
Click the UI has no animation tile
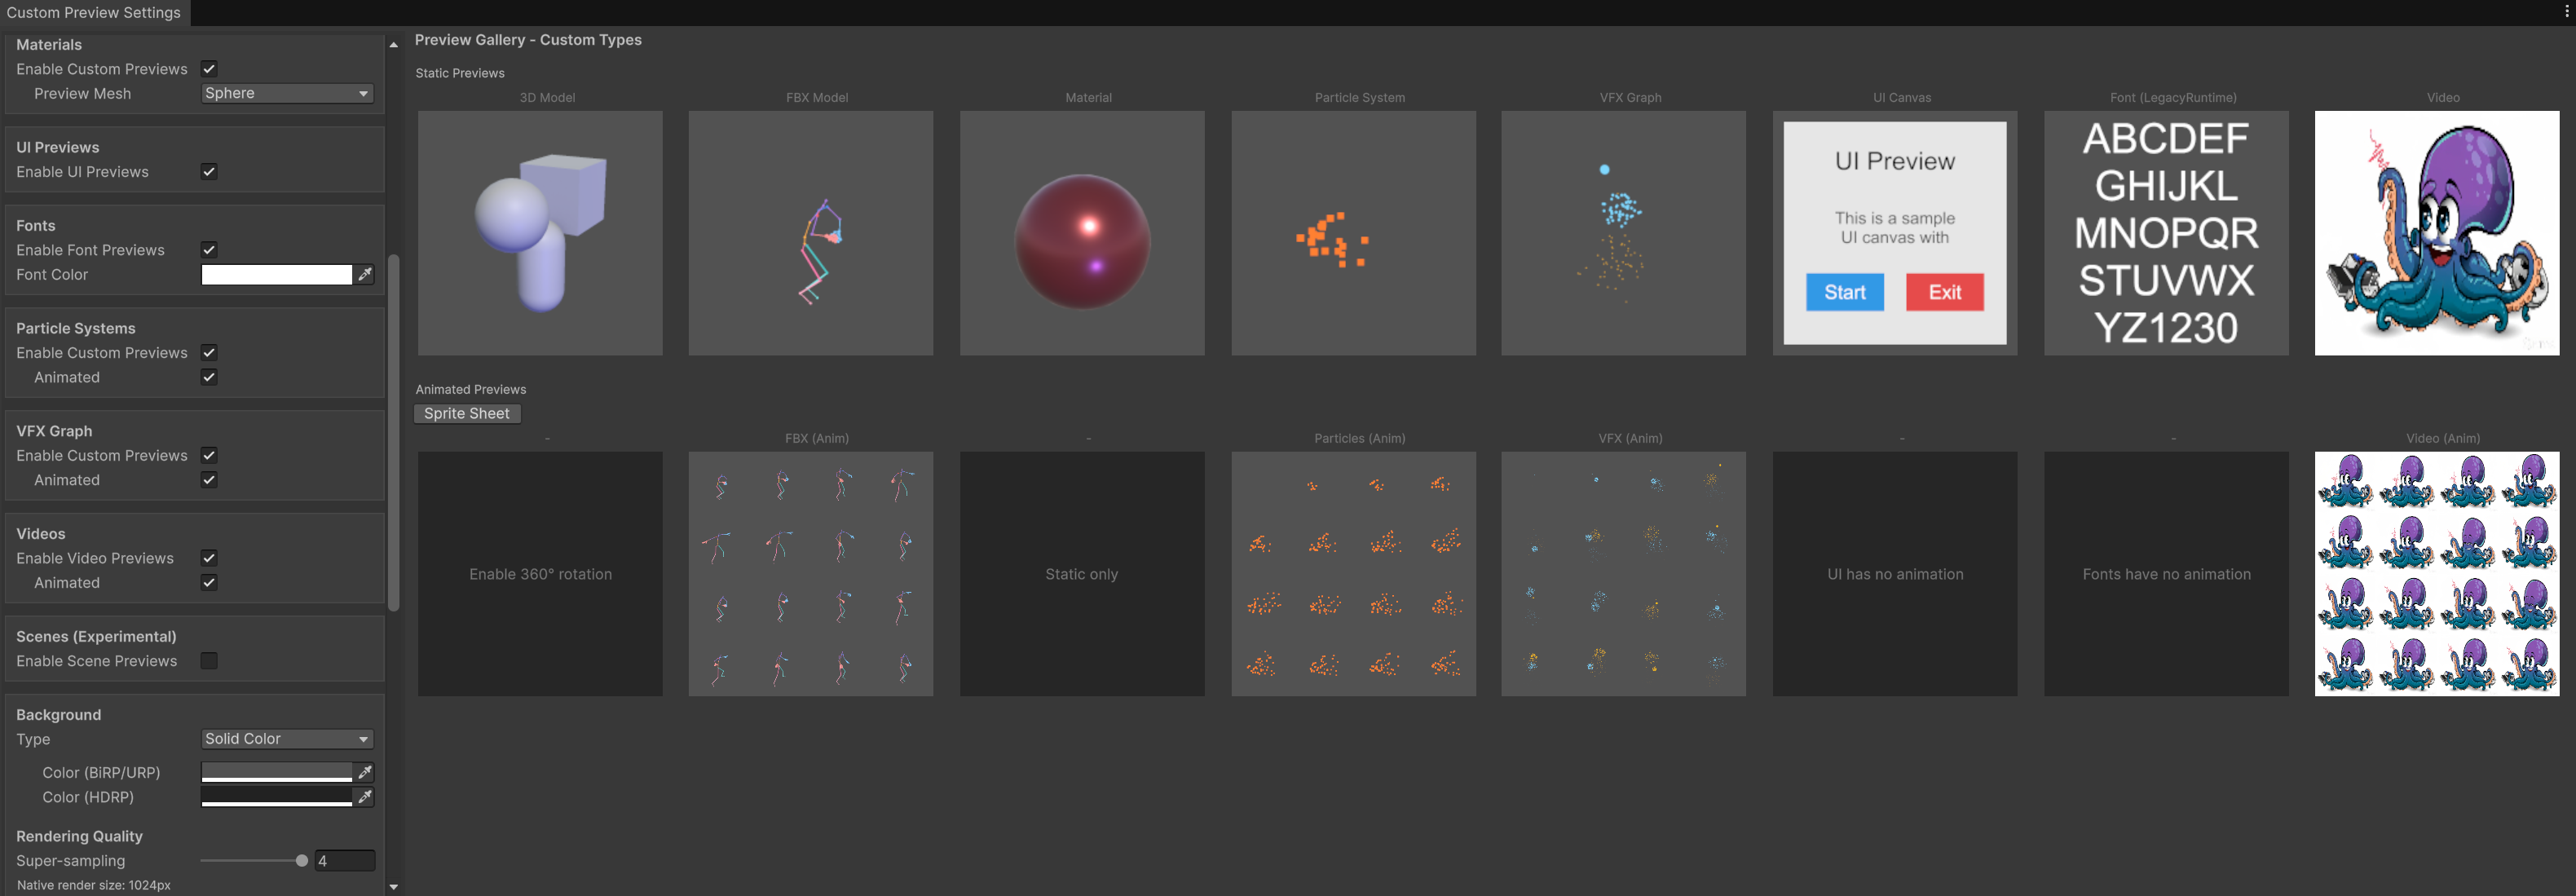[x=1895, y=574]
